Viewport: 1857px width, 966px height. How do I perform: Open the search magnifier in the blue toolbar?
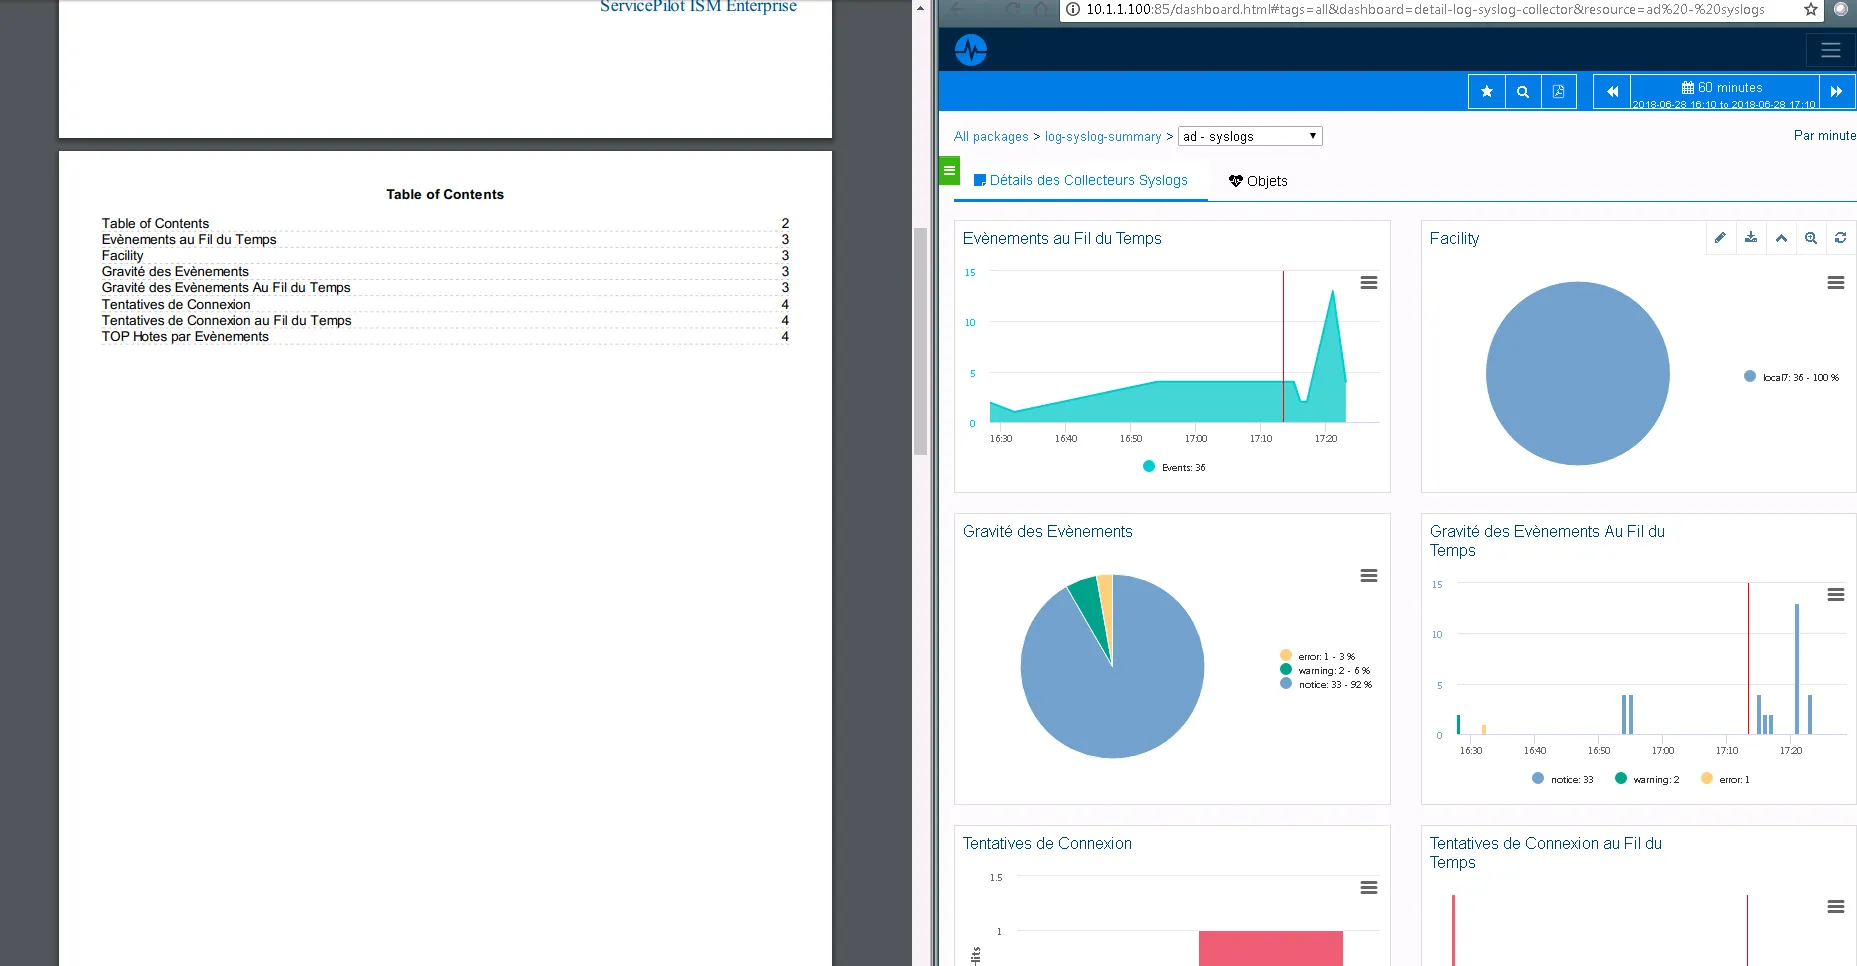[x=1522, y=91]
